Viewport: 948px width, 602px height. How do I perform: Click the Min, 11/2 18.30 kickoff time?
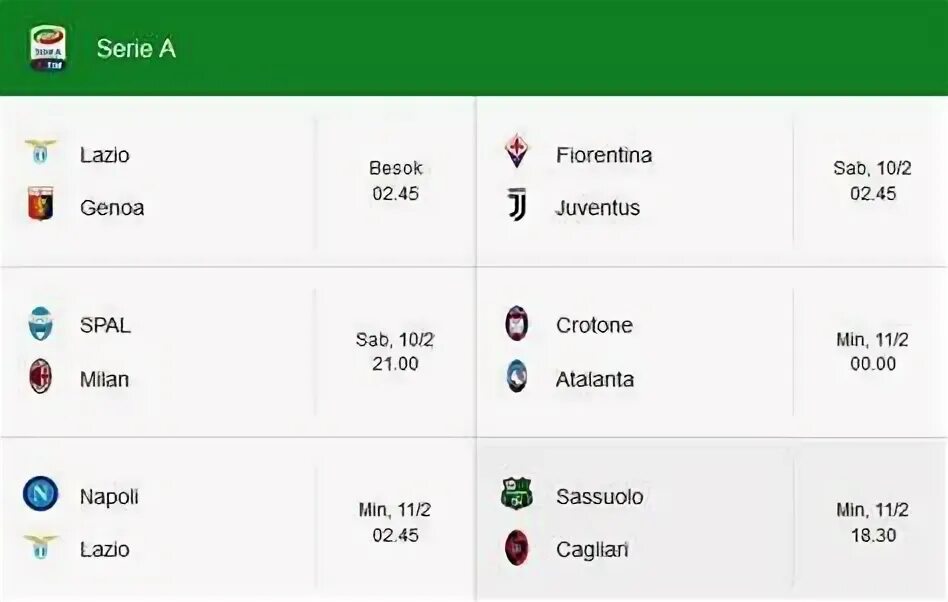pos(872,522)
